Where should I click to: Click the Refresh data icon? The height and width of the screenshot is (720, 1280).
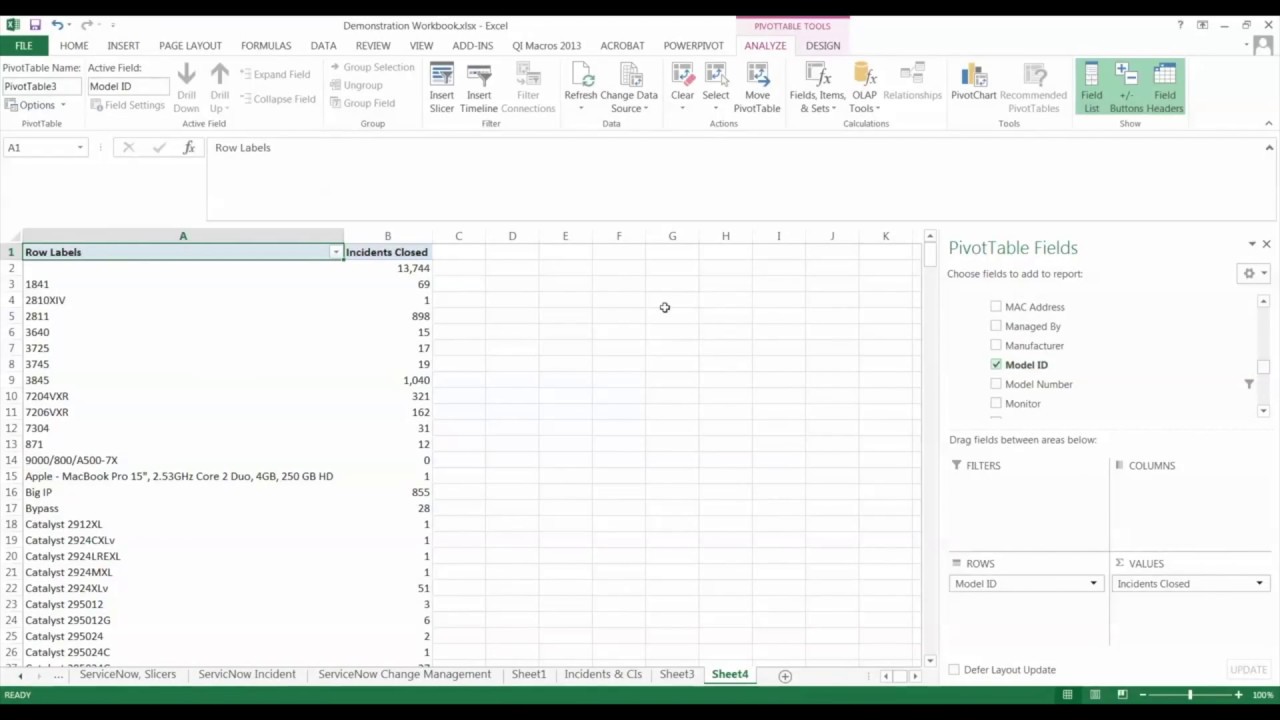(580, 78)
